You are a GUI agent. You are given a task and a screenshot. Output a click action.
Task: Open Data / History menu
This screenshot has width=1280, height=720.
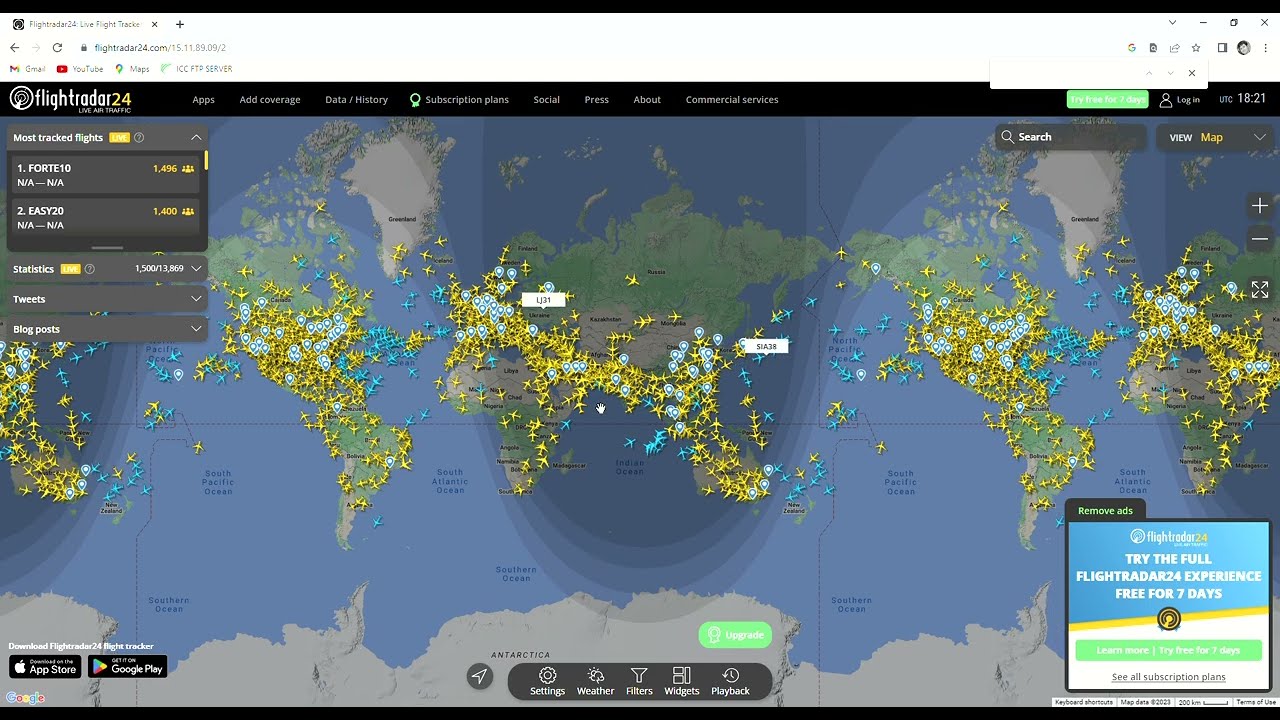356,99
